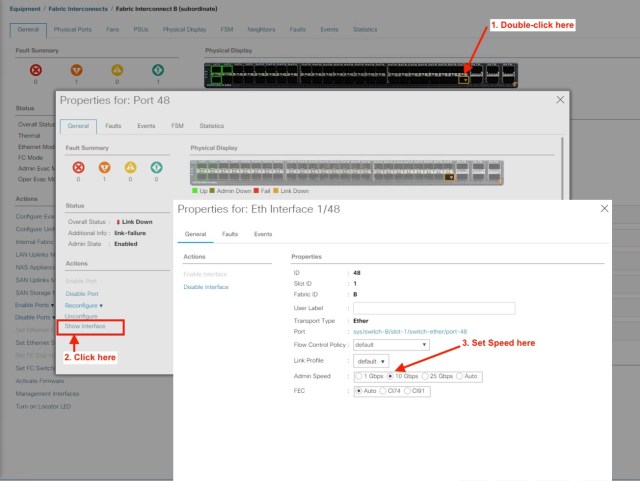The height and width of the screenshot is (481, 640).
Task: Close the Eth Interface 1/48 dialog
Action: point(603,207)
